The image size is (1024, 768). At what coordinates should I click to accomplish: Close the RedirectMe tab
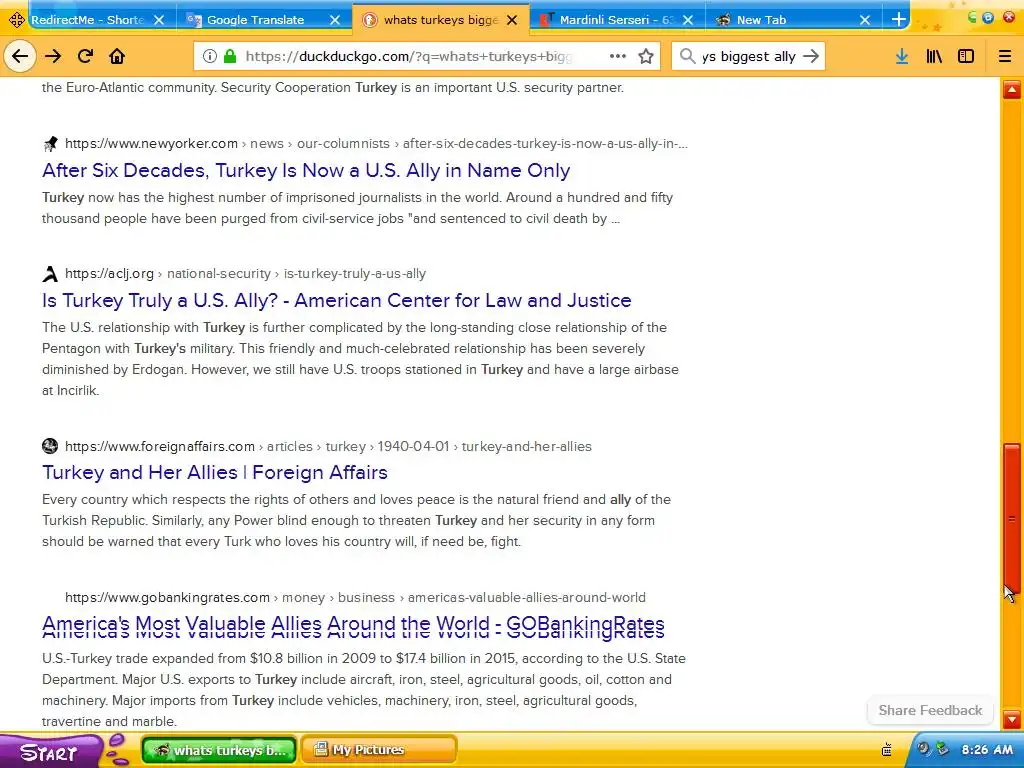click(159, 20)
